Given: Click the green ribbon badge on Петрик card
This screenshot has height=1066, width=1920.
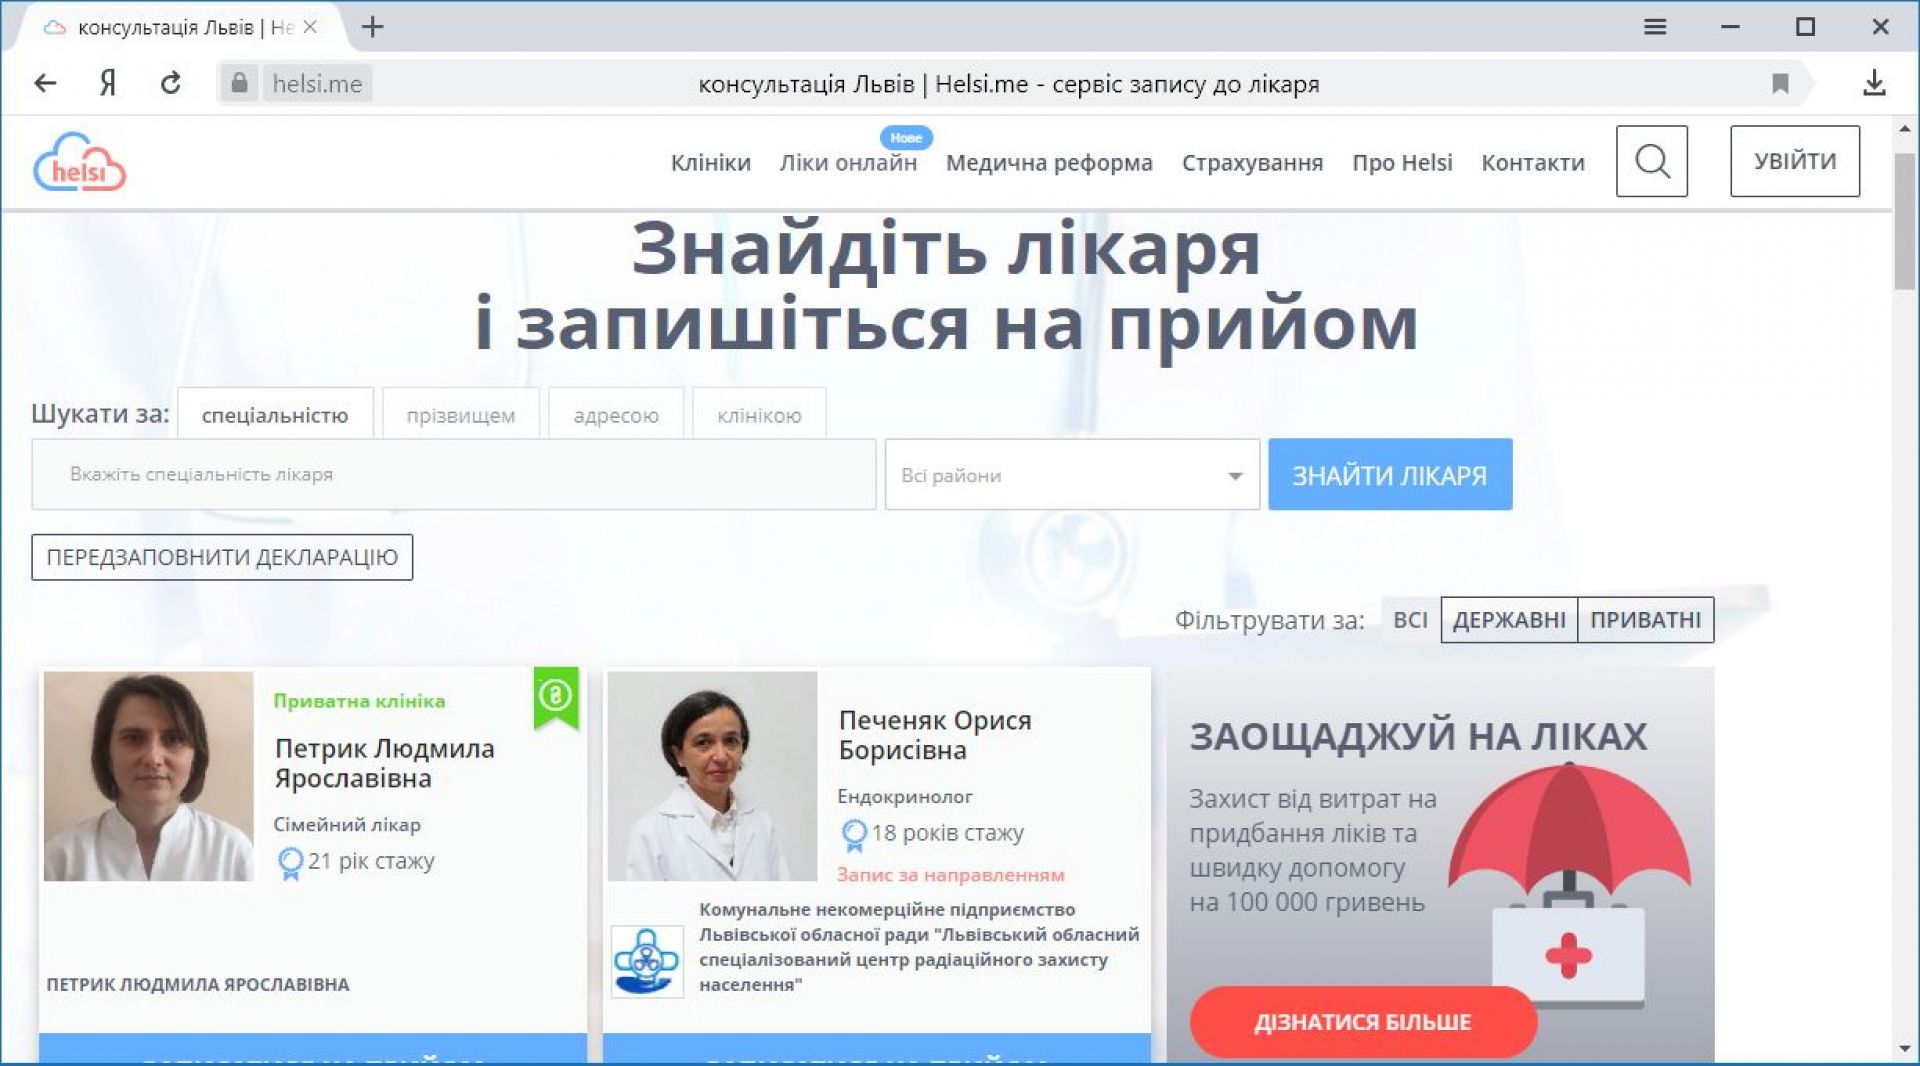Looking at the screenshot, I should [x=556, y=697].
